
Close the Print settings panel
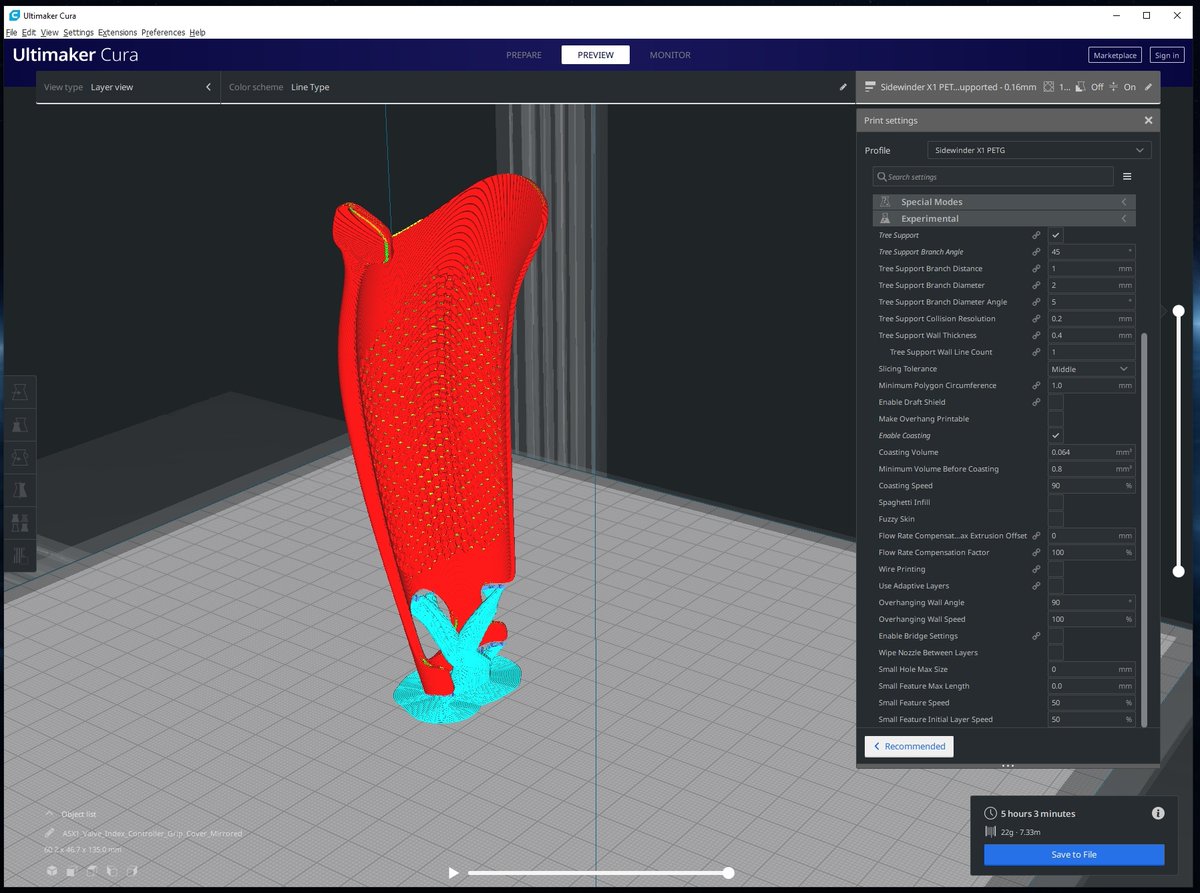(1148, 120)
